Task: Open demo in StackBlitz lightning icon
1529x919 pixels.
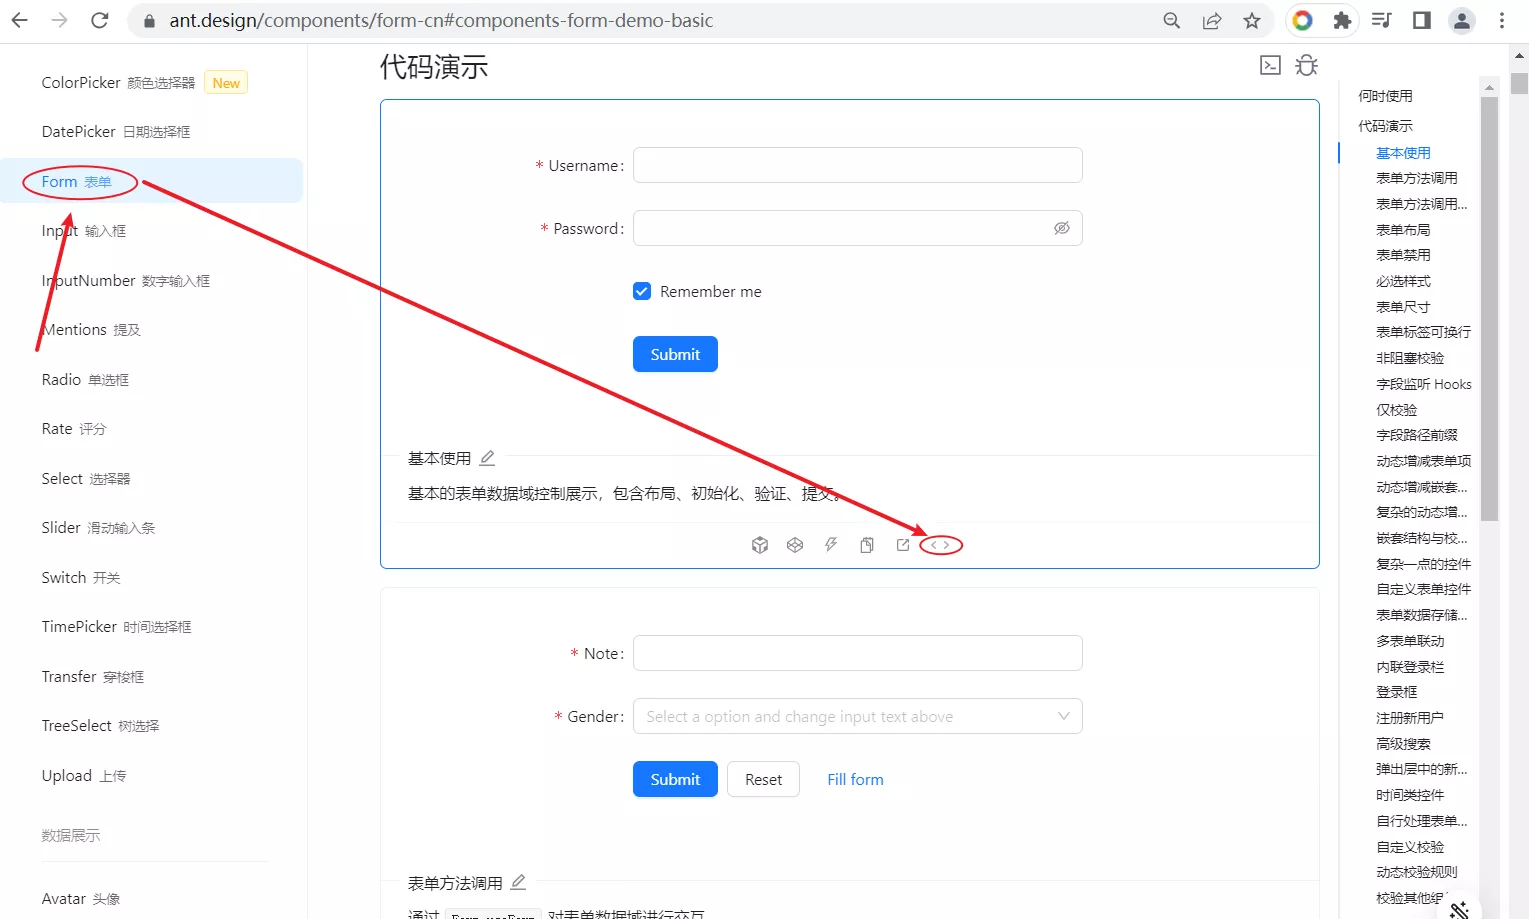Action: coord(831,545)
